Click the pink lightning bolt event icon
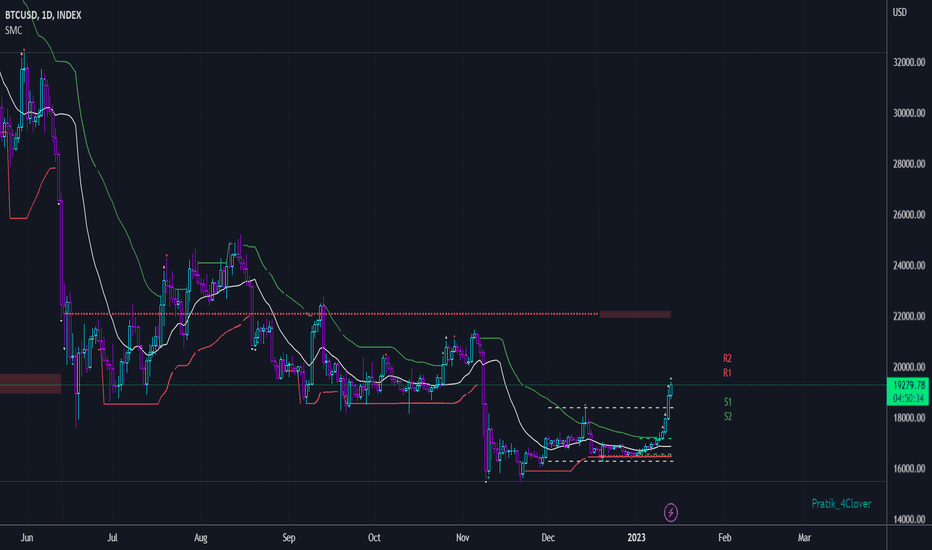Viewport: 932px width, 550px height. tap(670, 512)
